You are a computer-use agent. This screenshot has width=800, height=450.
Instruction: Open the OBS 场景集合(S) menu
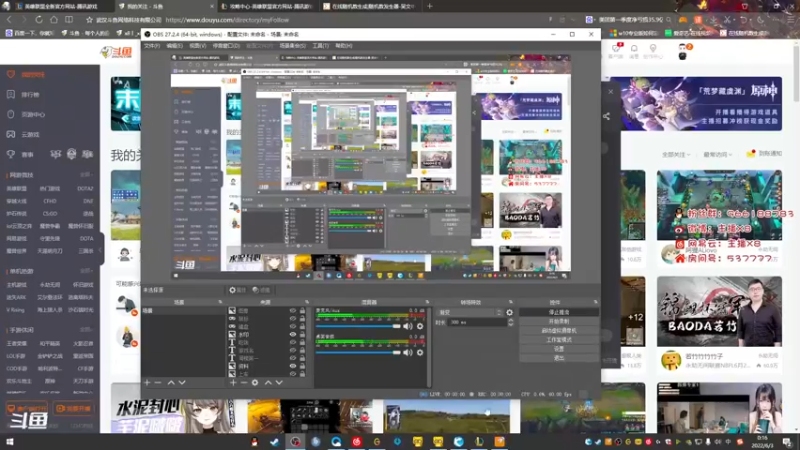coord(292,45)
